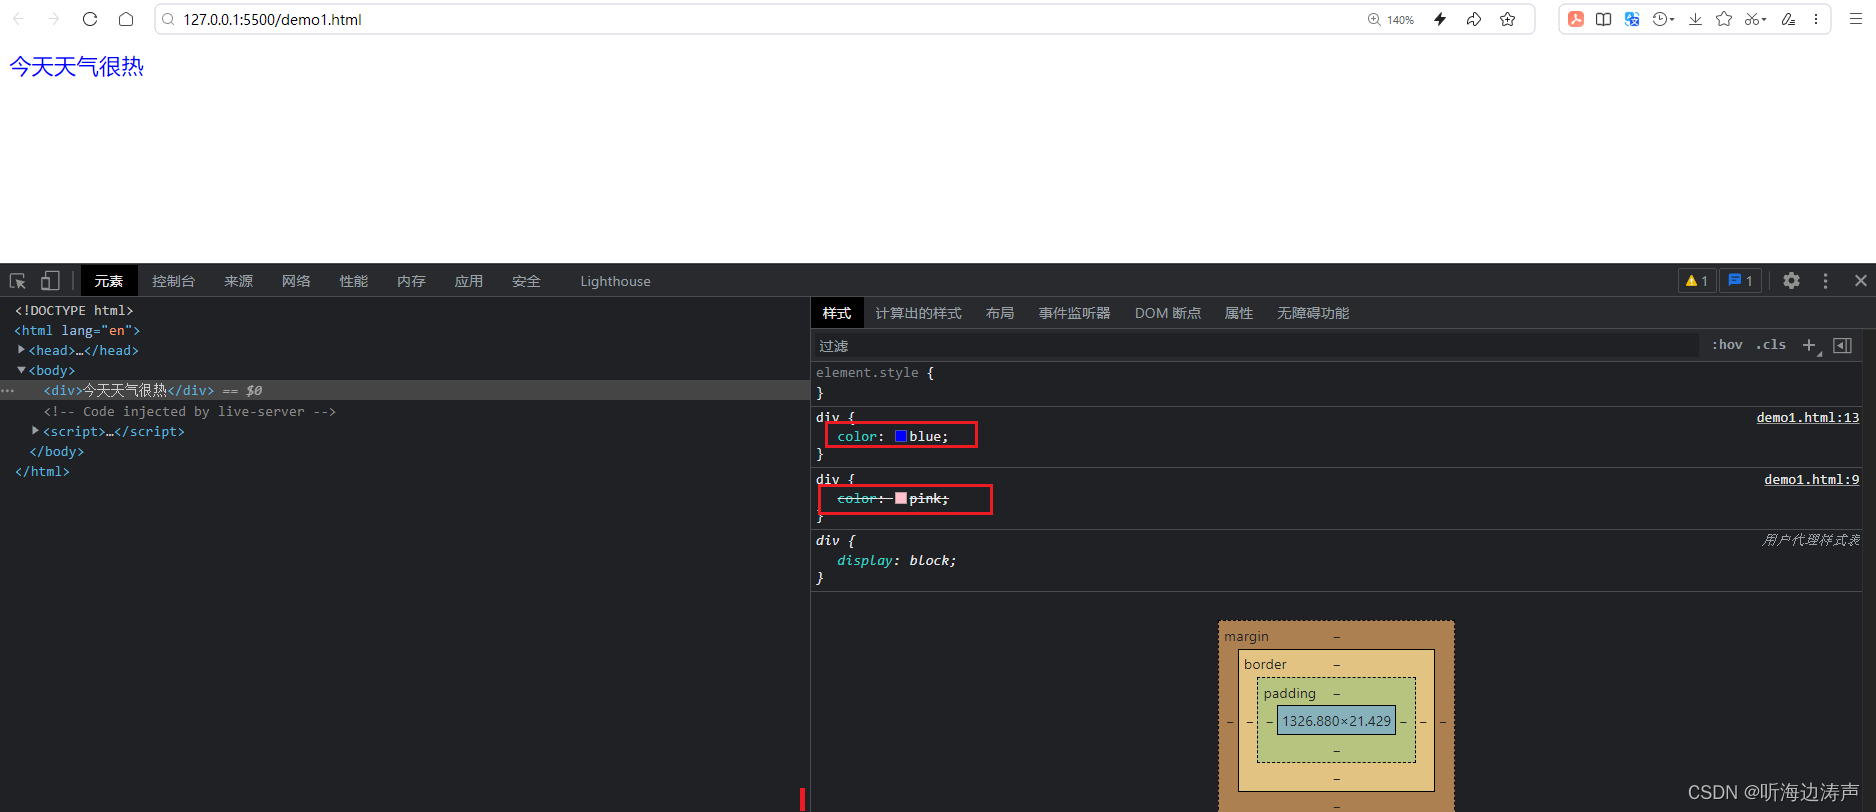Open the history icon's dropdown arrow
The width and height of the screenshot is (1876, 812).
[x=1672, y=19]
